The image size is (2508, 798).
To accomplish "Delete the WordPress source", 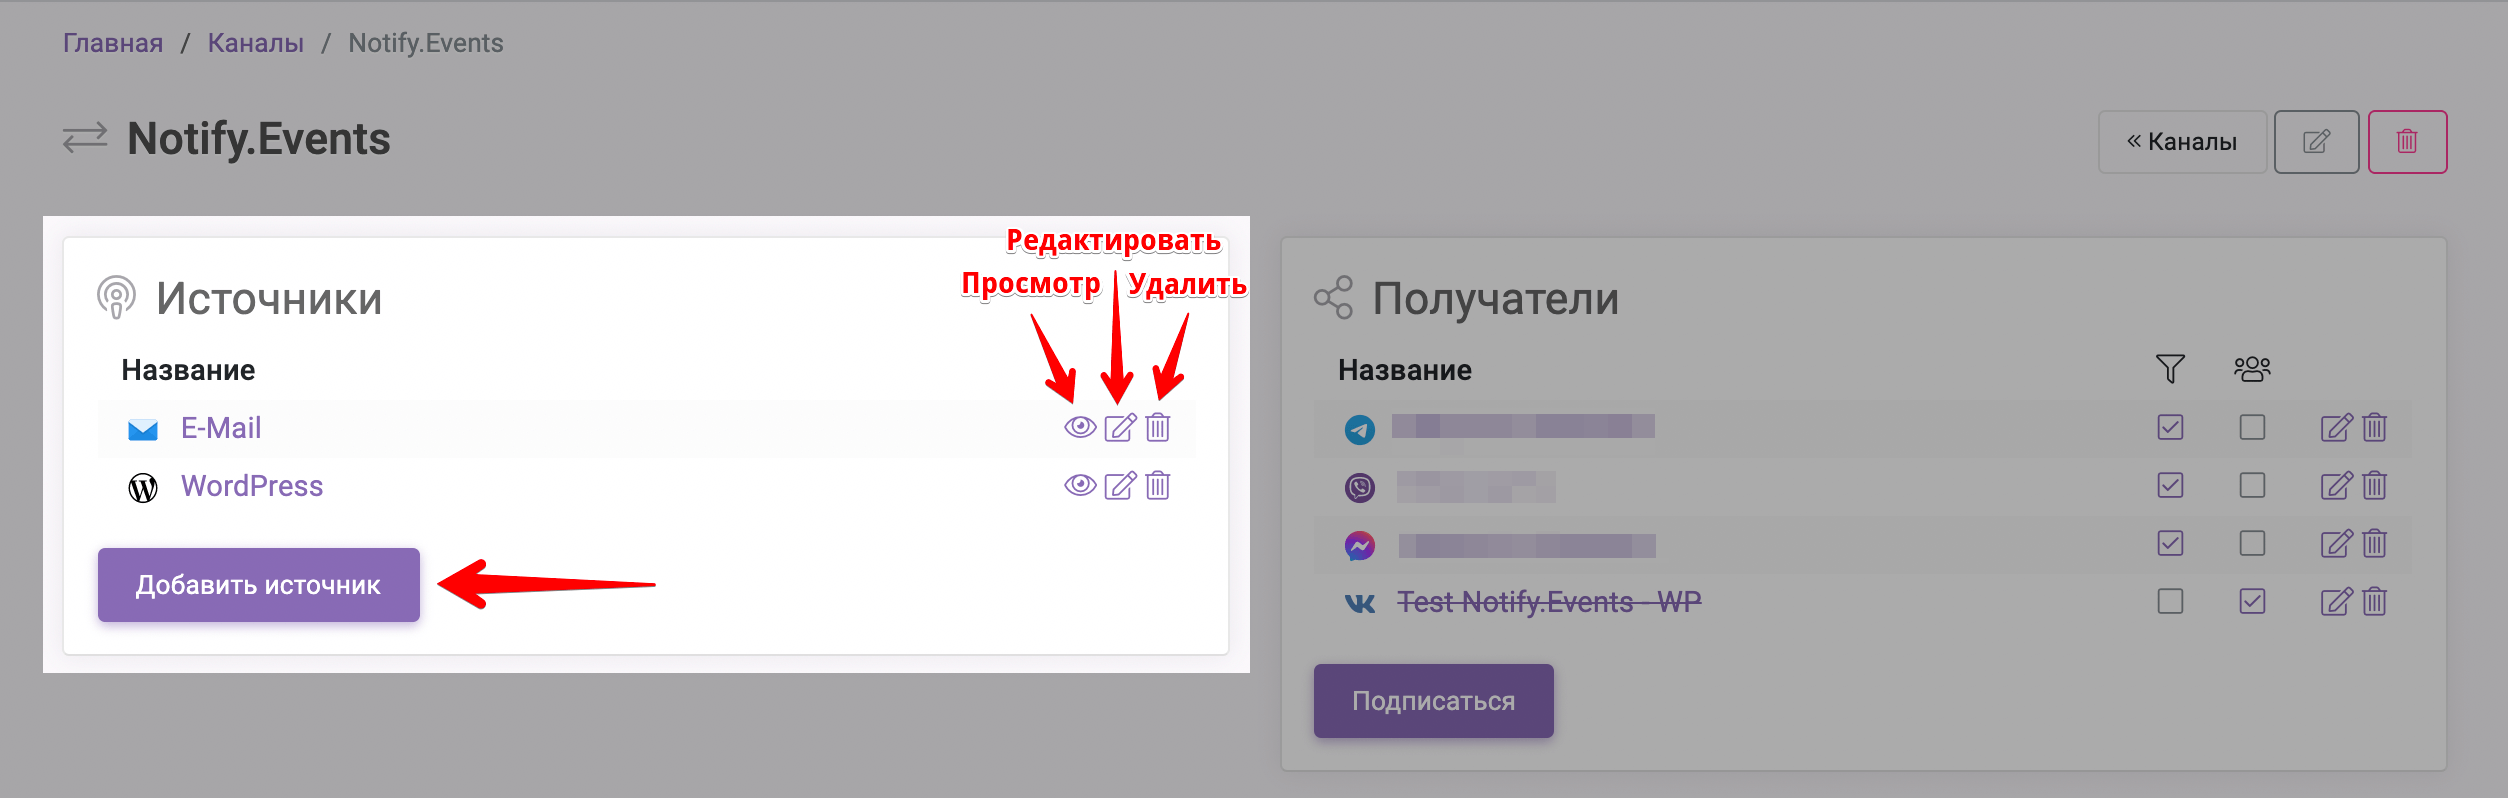I will 1158,486.
